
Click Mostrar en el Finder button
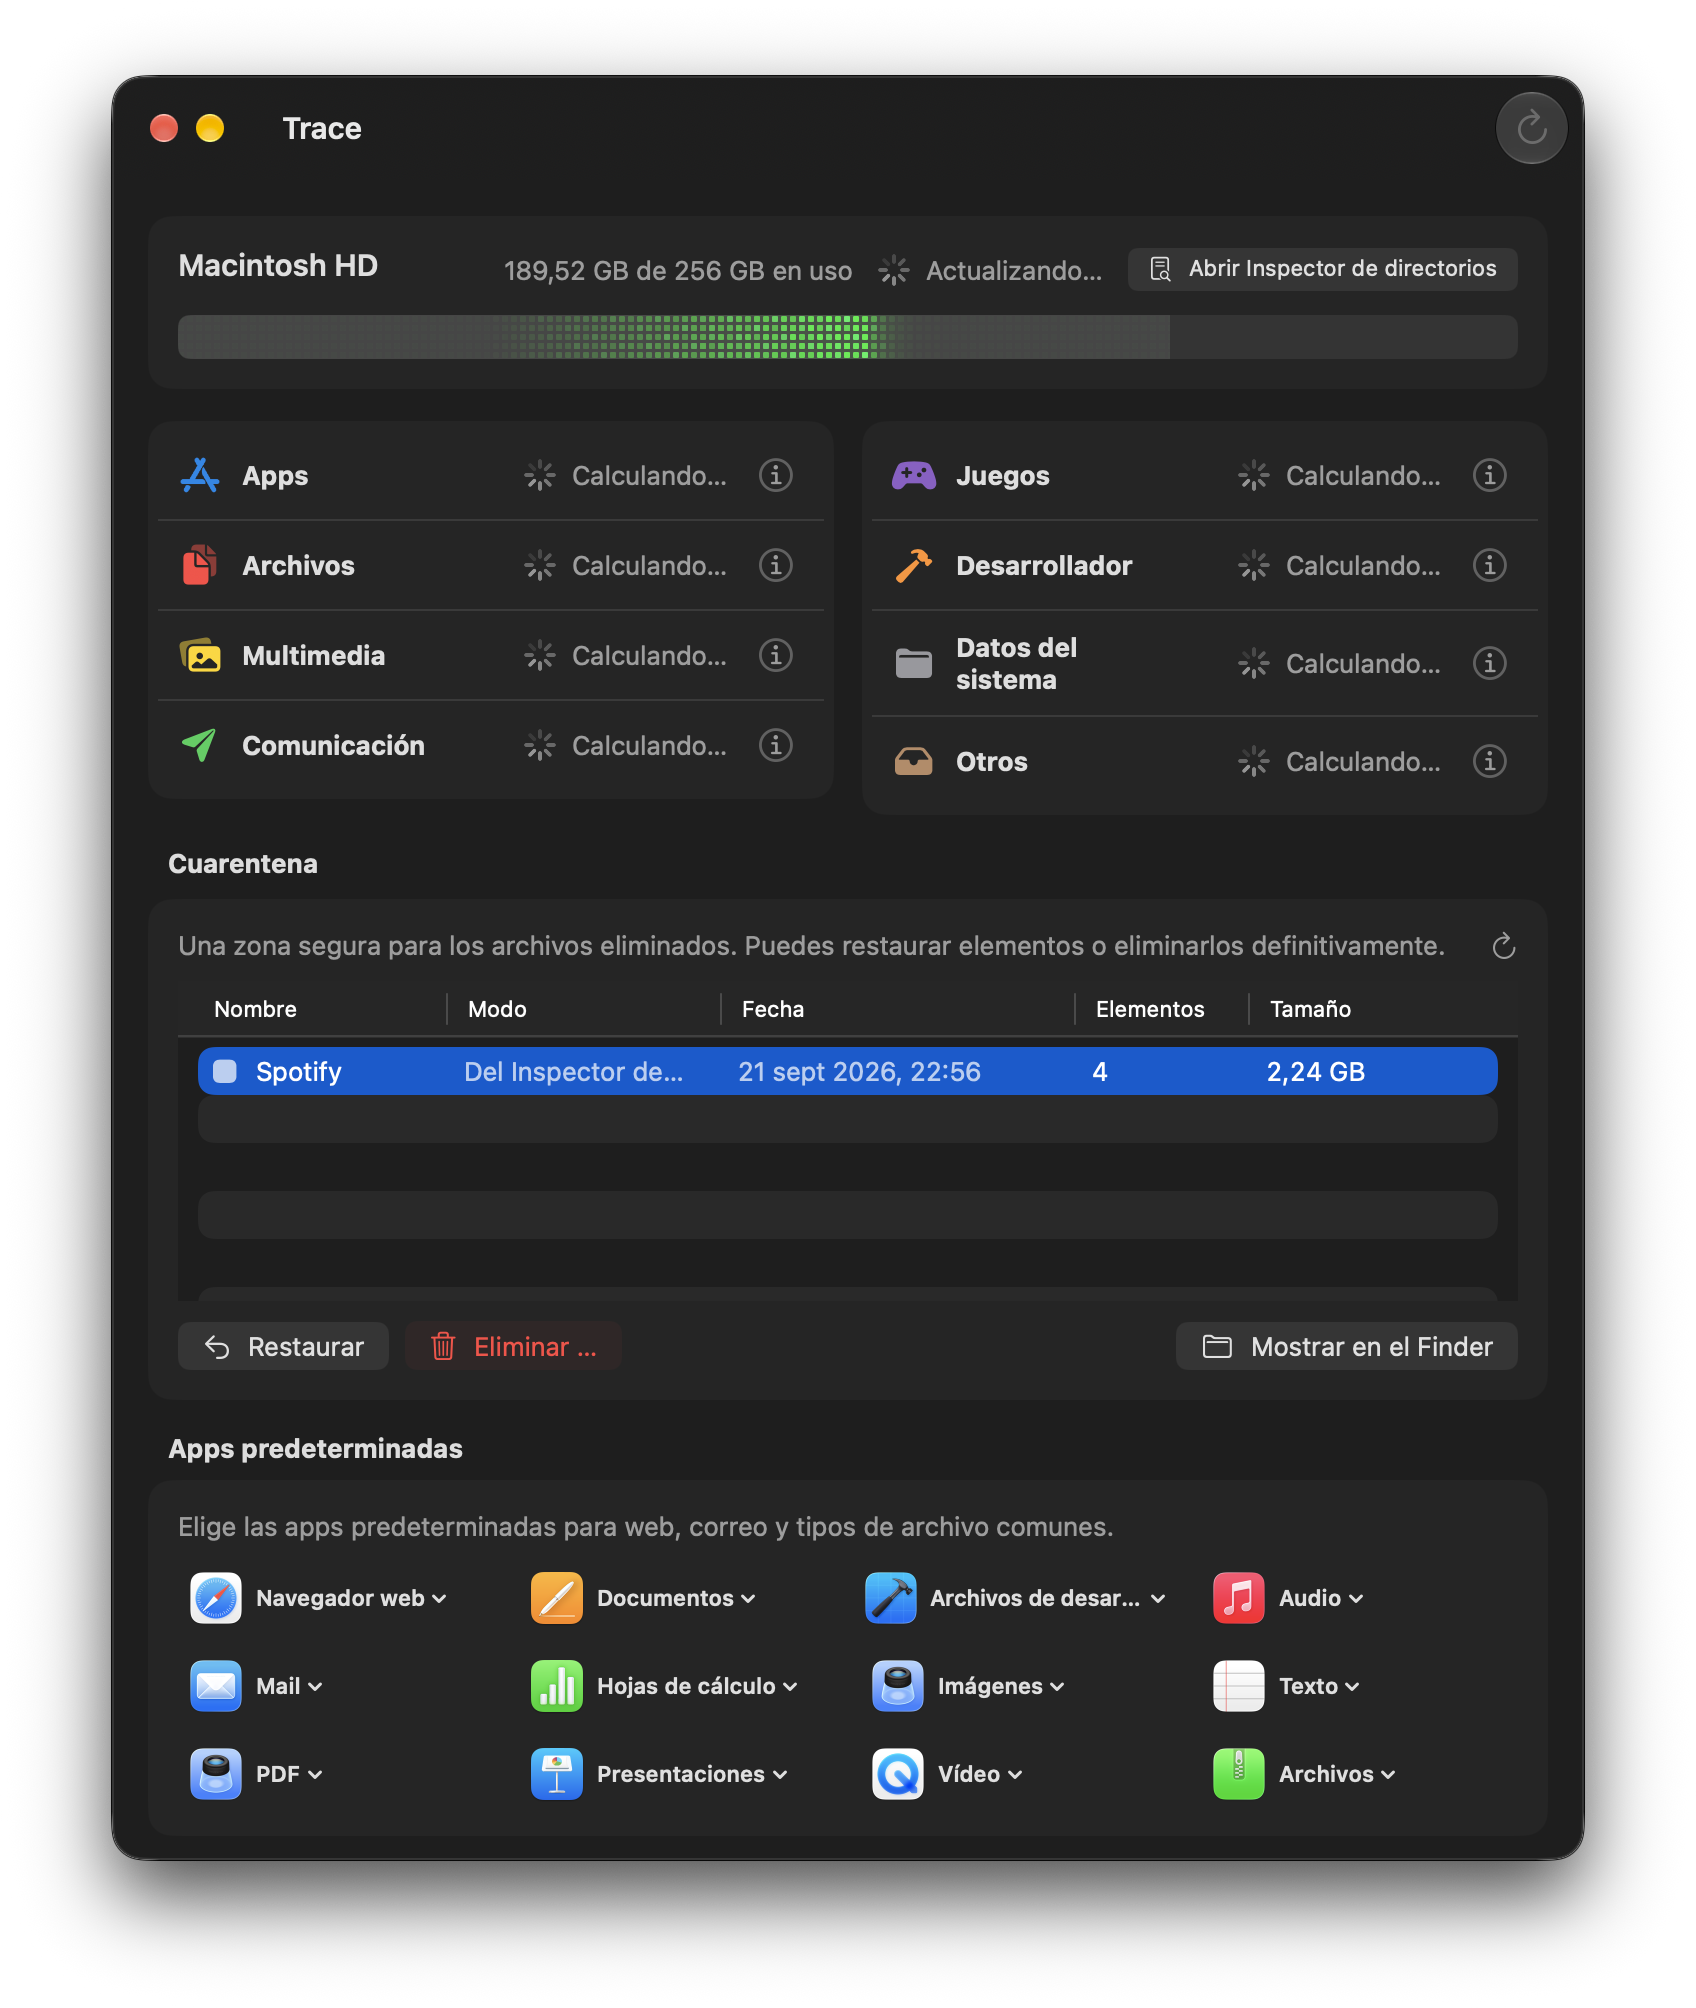click(x=1346, y=1346)
